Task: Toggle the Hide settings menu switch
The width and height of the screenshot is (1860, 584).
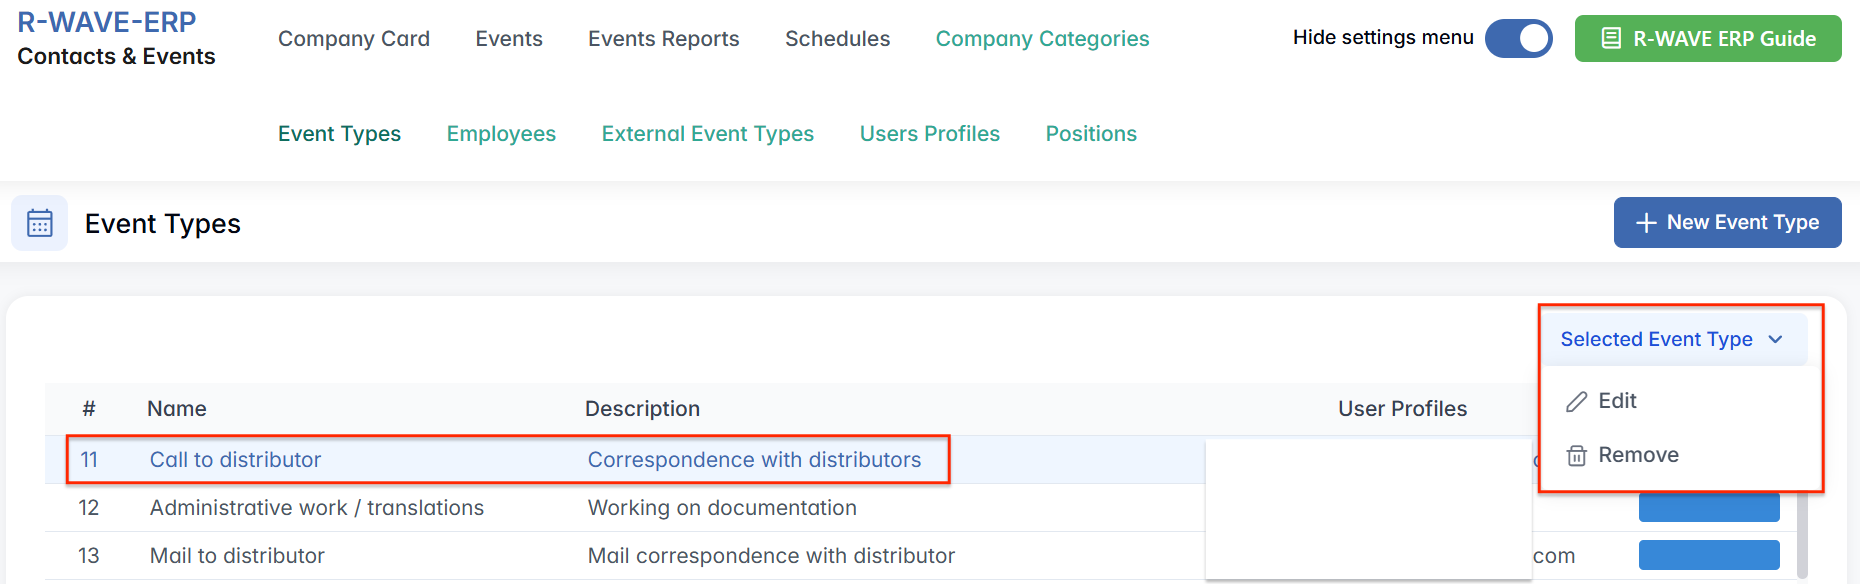Action: [x=1518, y=39]
